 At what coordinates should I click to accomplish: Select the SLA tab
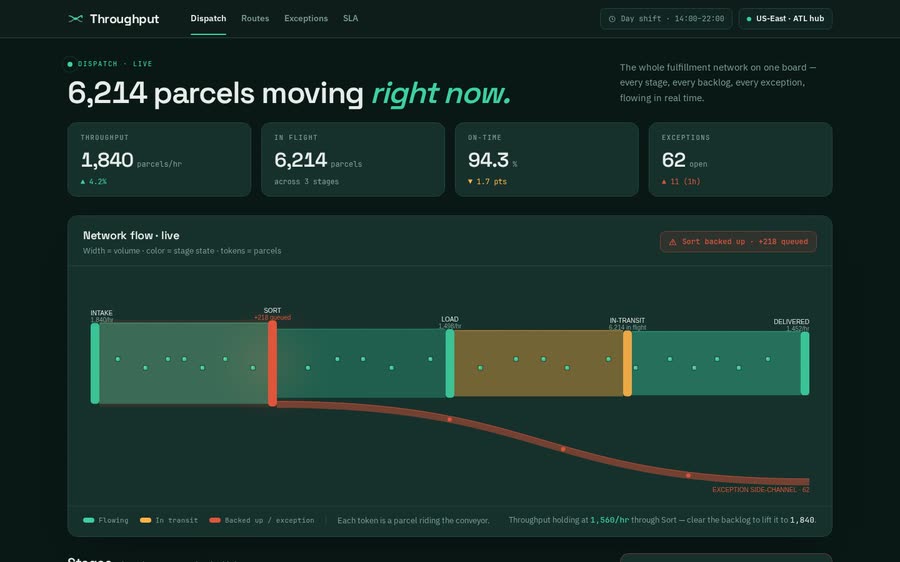(x=351, y=18)
